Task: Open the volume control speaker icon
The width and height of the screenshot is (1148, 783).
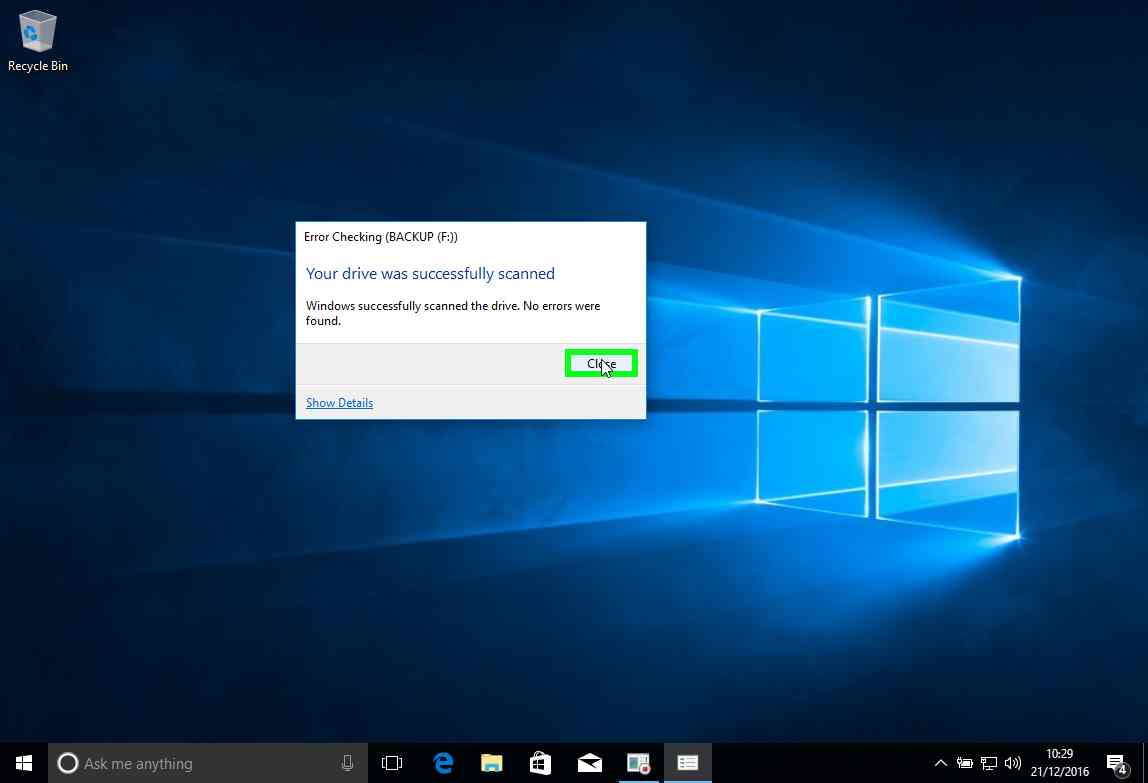Action: (1013, 763)
